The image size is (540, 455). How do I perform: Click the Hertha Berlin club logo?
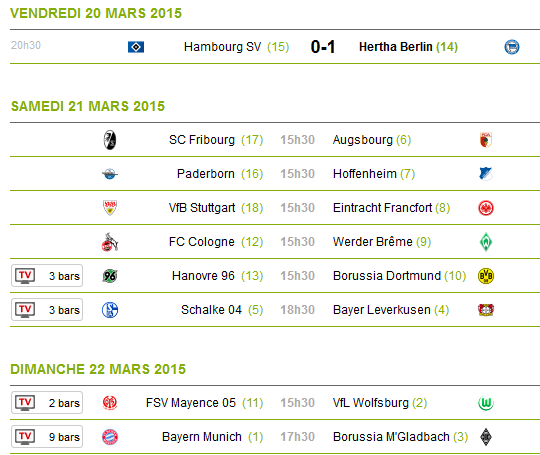coord(512,47)
